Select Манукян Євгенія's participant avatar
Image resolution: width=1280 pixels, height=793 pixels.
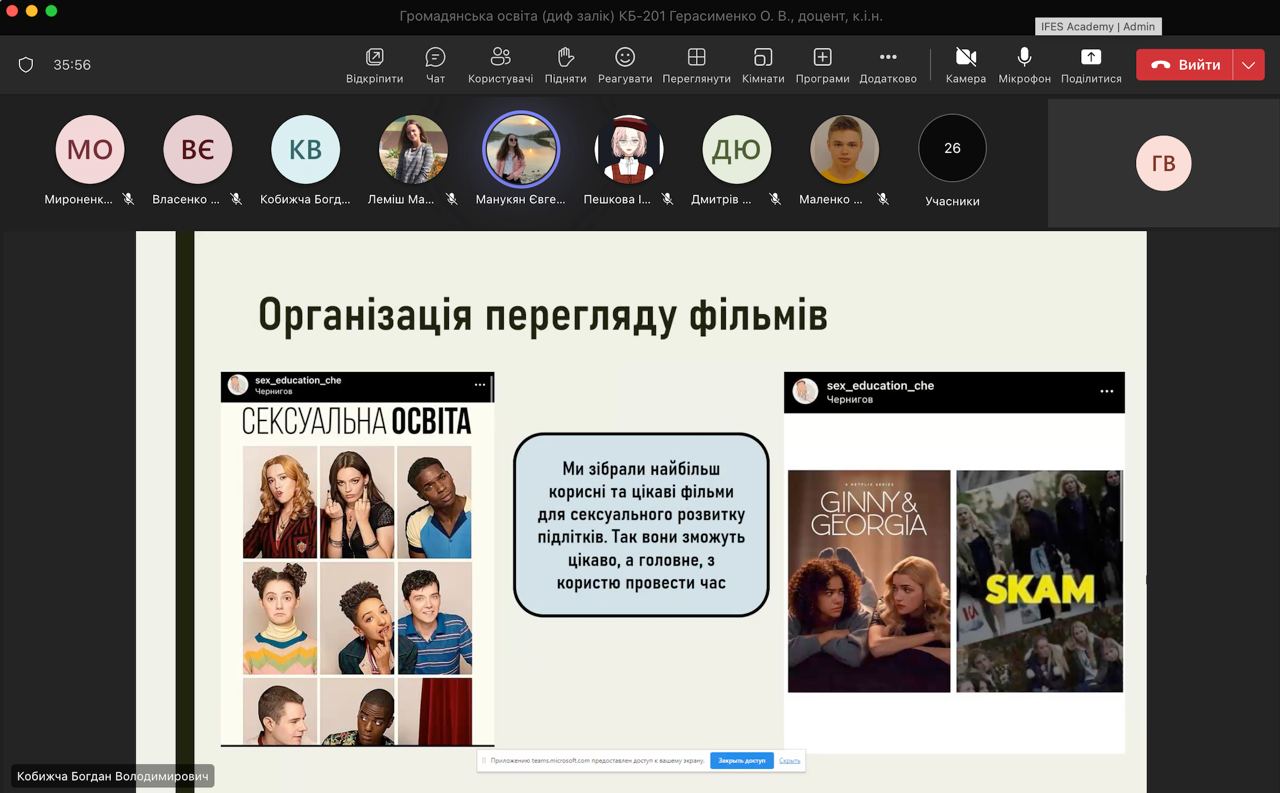click(520, 149)
